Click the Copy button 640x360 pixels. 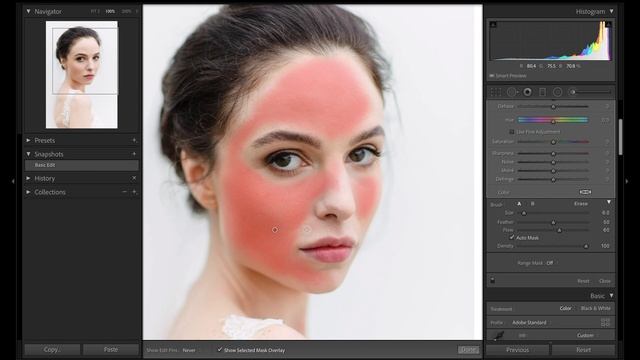[x=52, y=350]
